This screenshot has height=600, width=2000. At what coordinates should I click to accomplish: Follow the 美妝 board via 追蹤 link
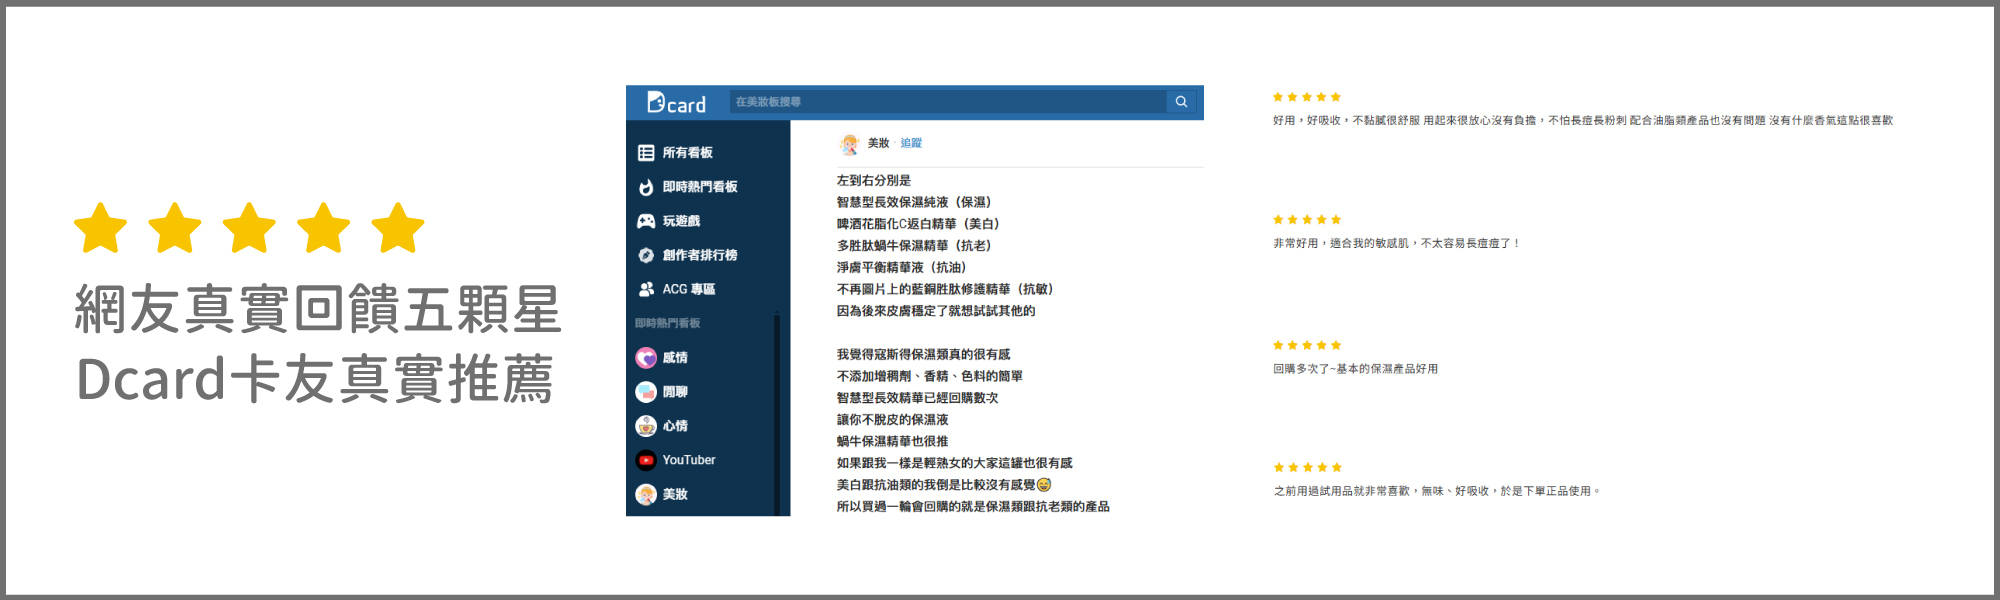[911, 143]
